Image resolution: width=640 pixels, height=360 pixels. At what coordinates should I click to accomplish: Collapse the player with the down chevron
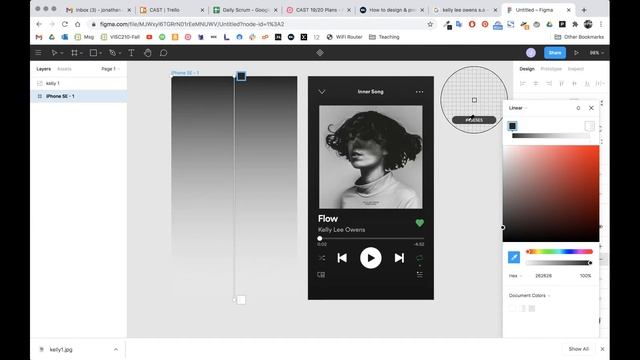click(322, 92)
